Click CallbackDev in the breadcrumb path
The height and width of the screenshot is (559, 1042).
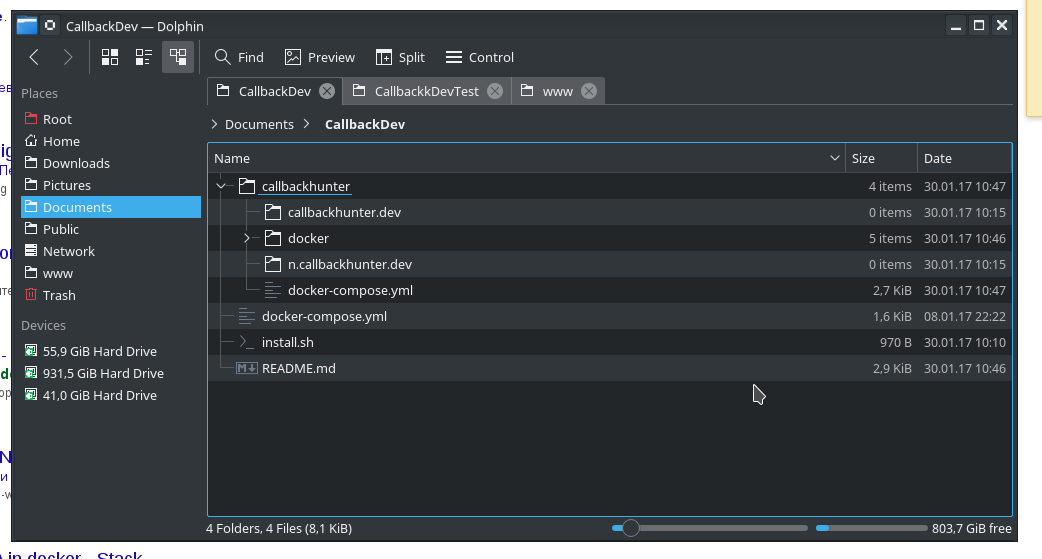pyautogui.click(x=365, y=124)
